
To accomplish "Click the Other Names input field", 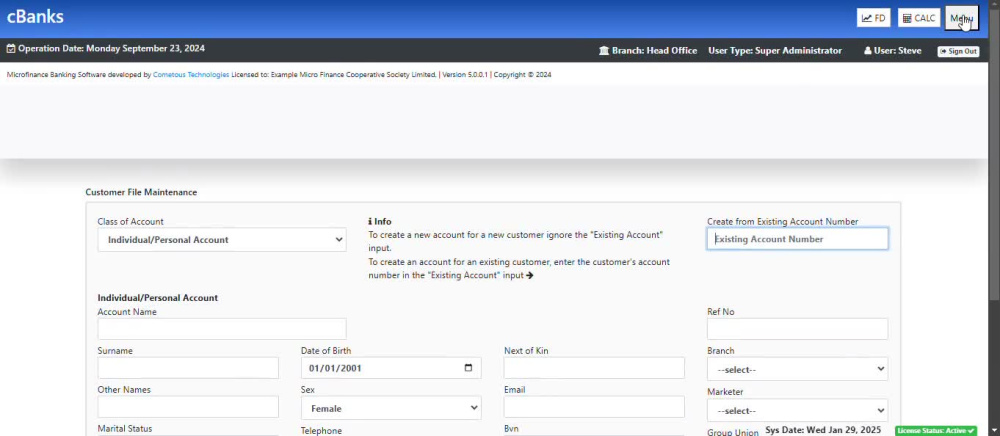I will [188, 407].
